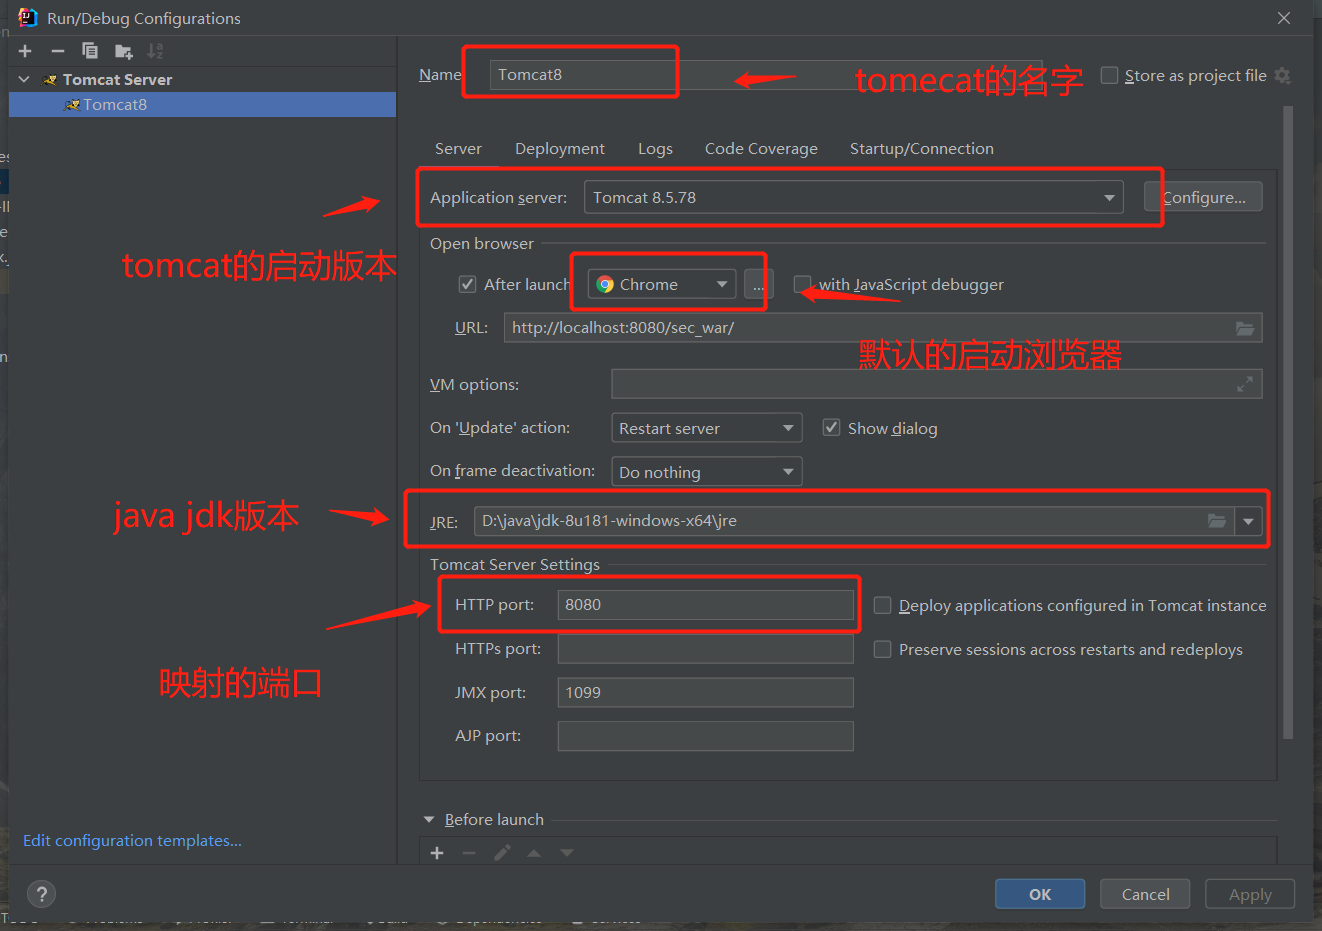Copy configuration using the duplicate icon
This screenshot has width=1322, height=931.
click(x=90, y=51)
